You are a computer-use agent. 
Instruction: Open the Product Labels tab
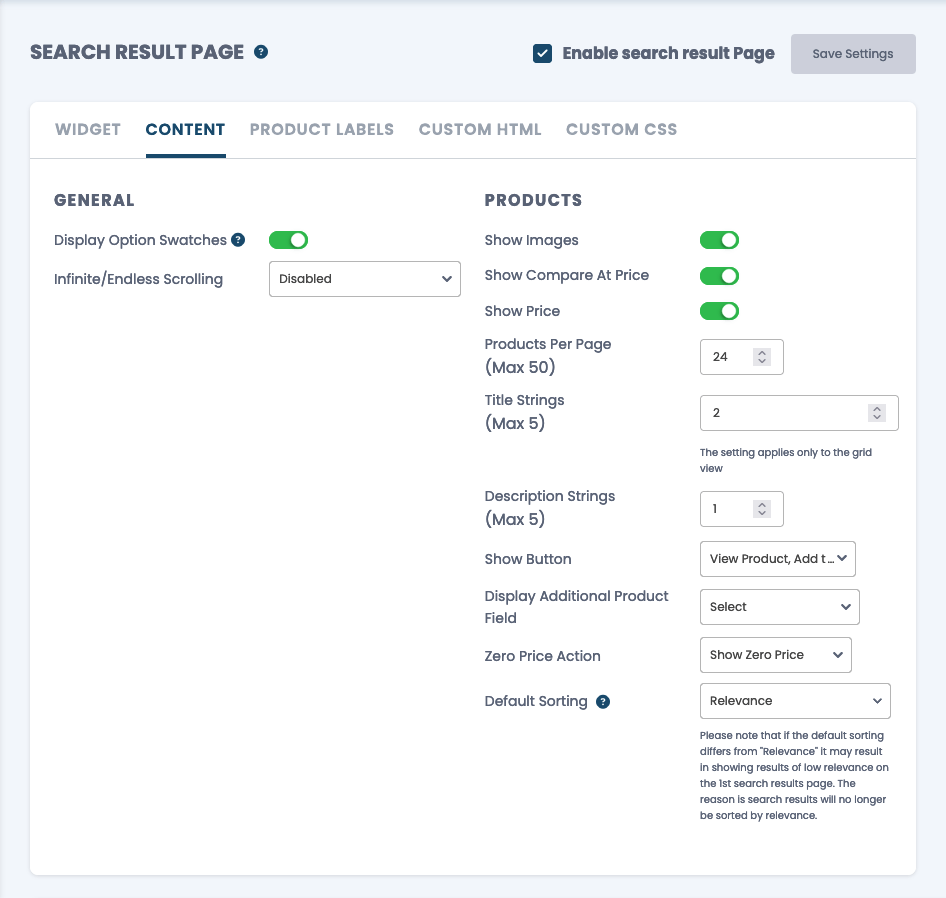tap(322, 130)
